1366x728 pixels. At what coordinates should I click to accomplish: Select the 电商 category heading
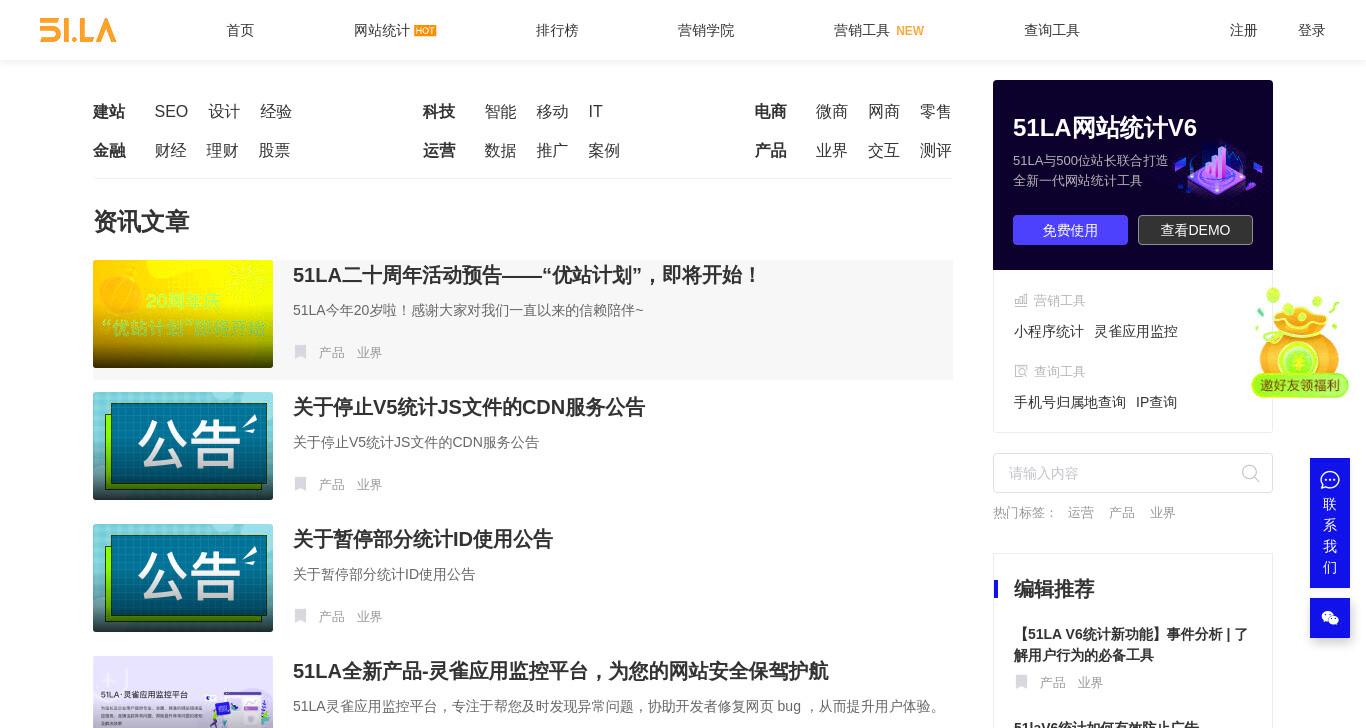[771, 112]
